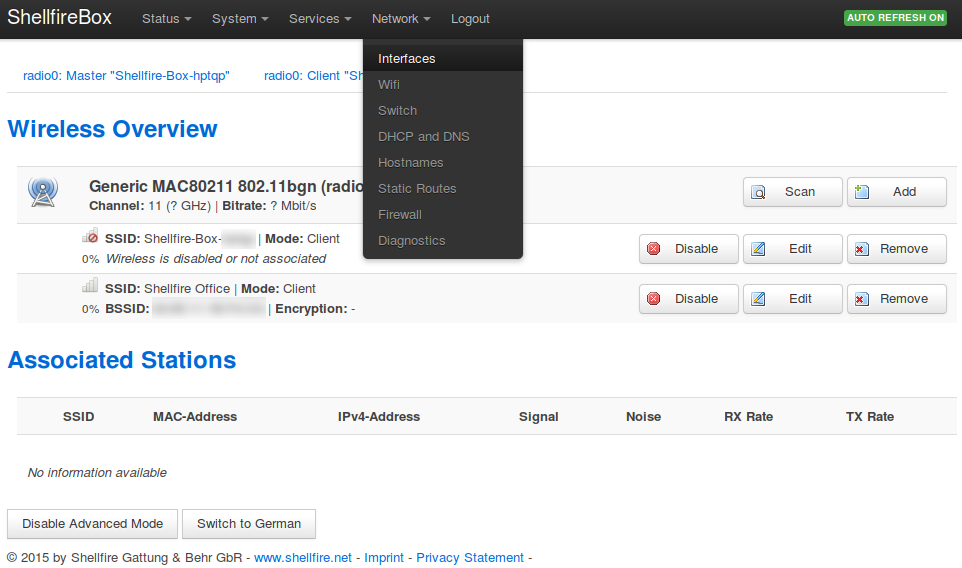Image resolution: width=962 pixels, height=568 pixels.
Task: Click Logout in the top navigation
Action: pyautogui.click(x=470, y=18)
